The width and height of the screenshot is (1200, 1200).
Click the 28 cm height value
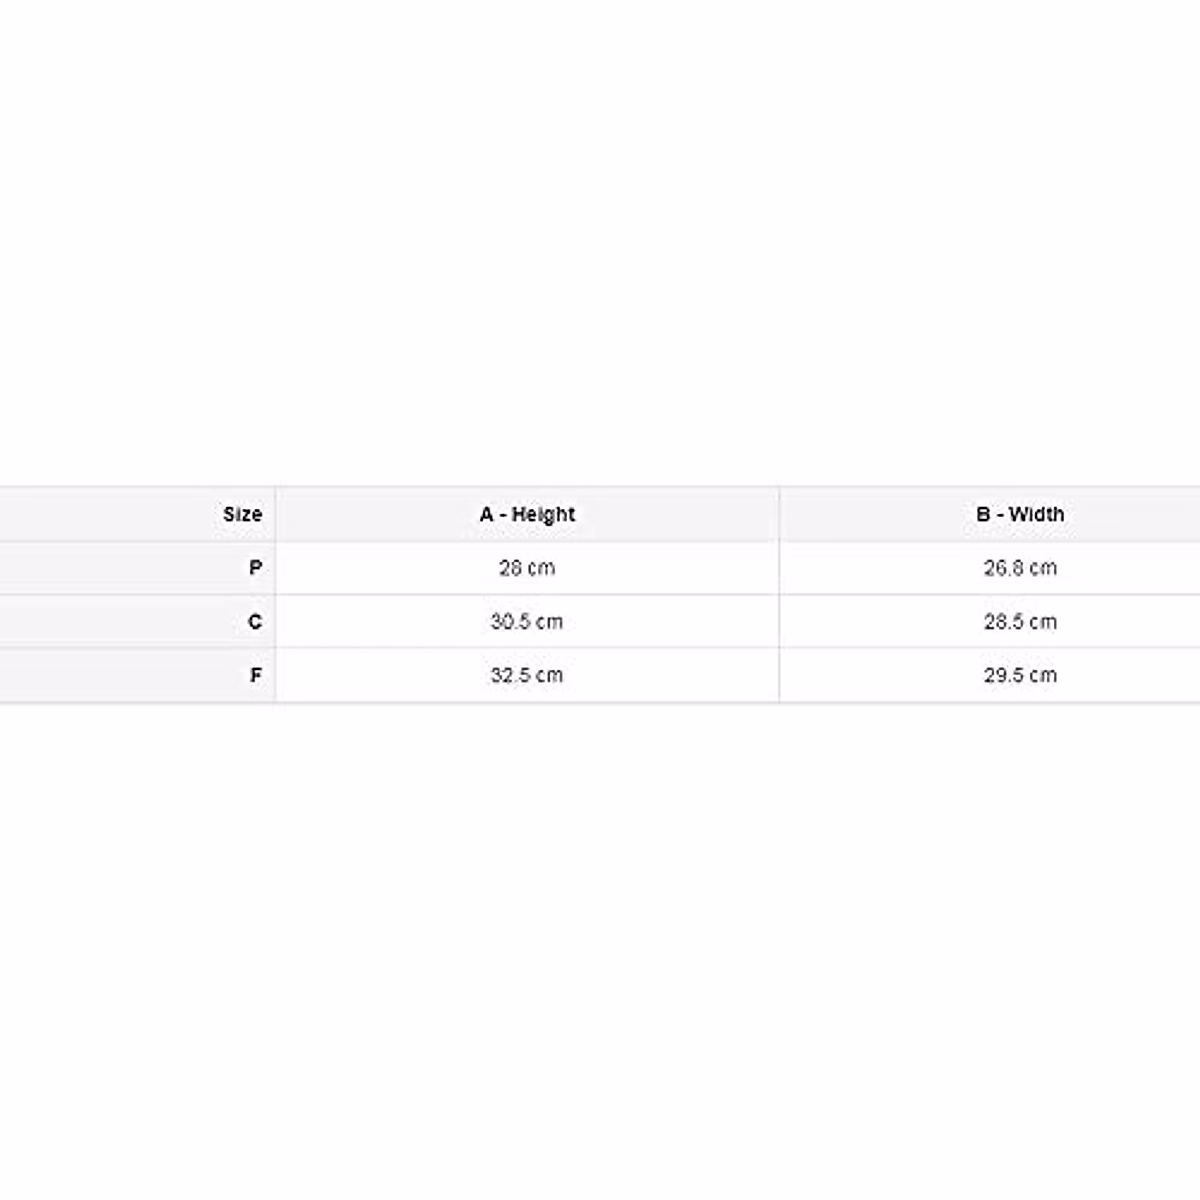tap(527, 568)
